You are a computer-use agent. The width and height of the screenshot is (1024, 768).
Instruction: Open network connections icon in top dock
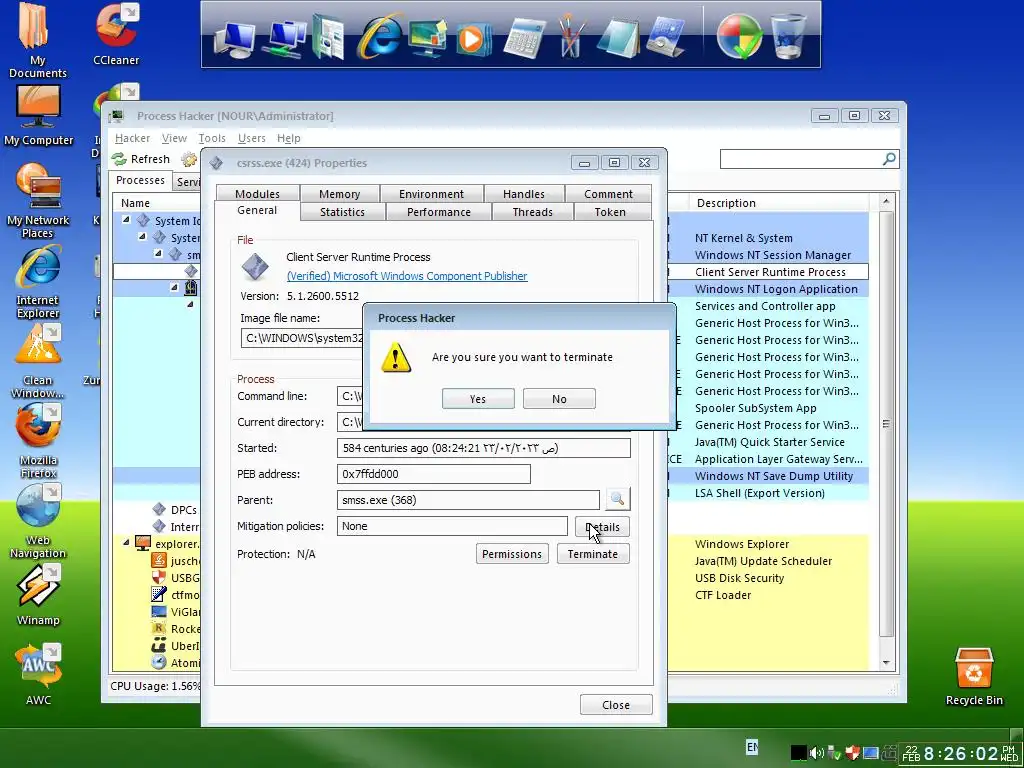click(x=284, y=38)
